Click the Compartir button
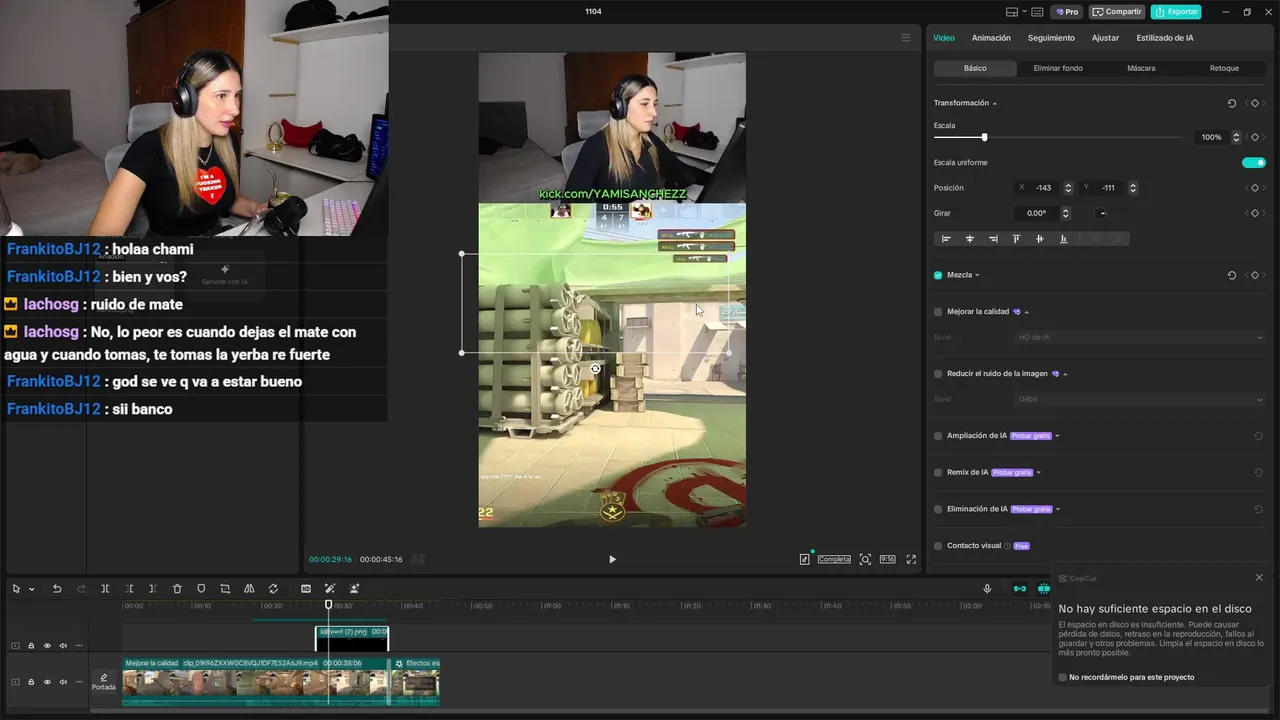This screenshot has height=720, width=1280. tap(1117, 12)
